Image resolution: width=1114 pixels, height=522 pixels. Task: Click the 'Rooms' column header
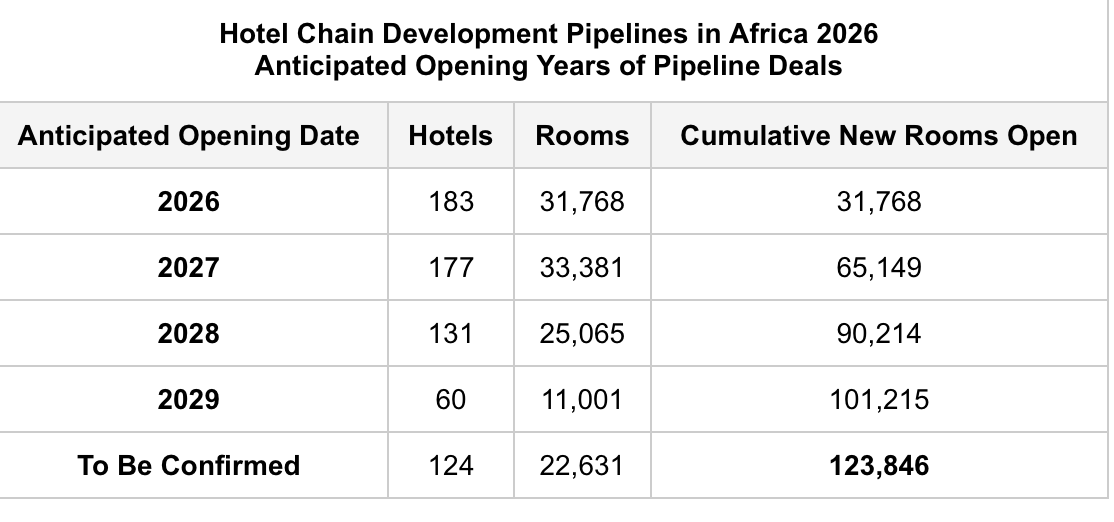pos(582,136)
